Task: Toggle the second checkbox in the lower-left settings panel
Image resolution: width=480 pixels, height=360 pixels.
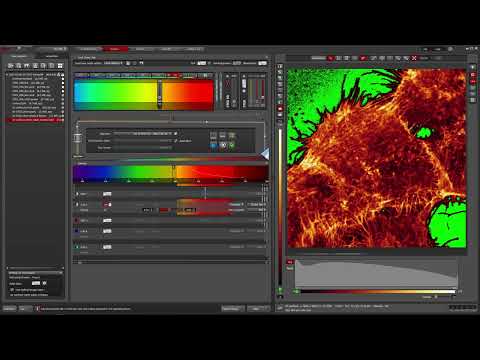Action: pos(12,295)
